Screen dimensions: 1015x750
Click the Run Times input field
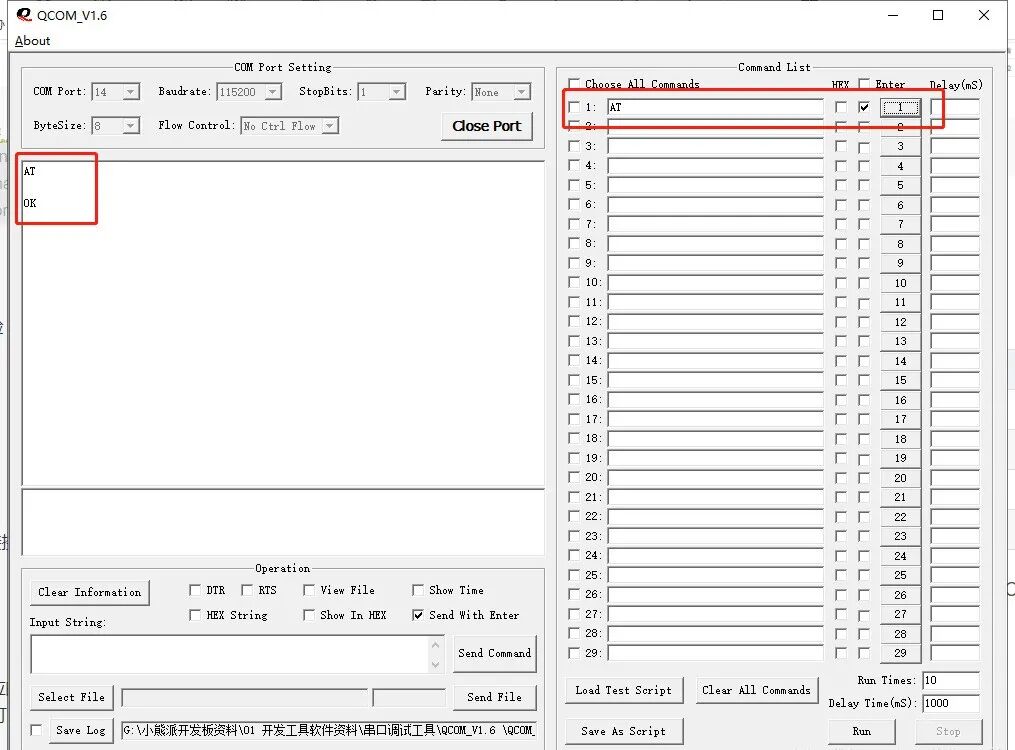pos(950,680)
